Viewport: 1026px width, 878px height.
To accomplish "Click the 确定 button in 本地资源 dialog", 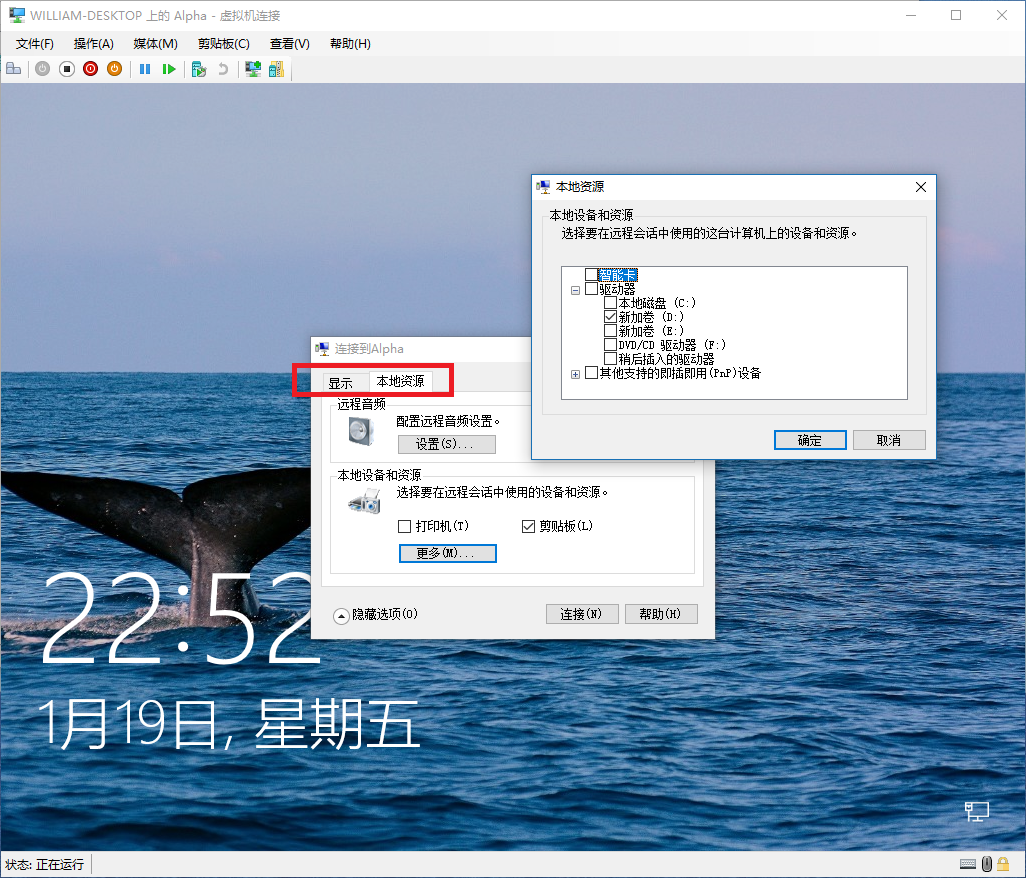I will pyautogui.click(x=810, y=439).
